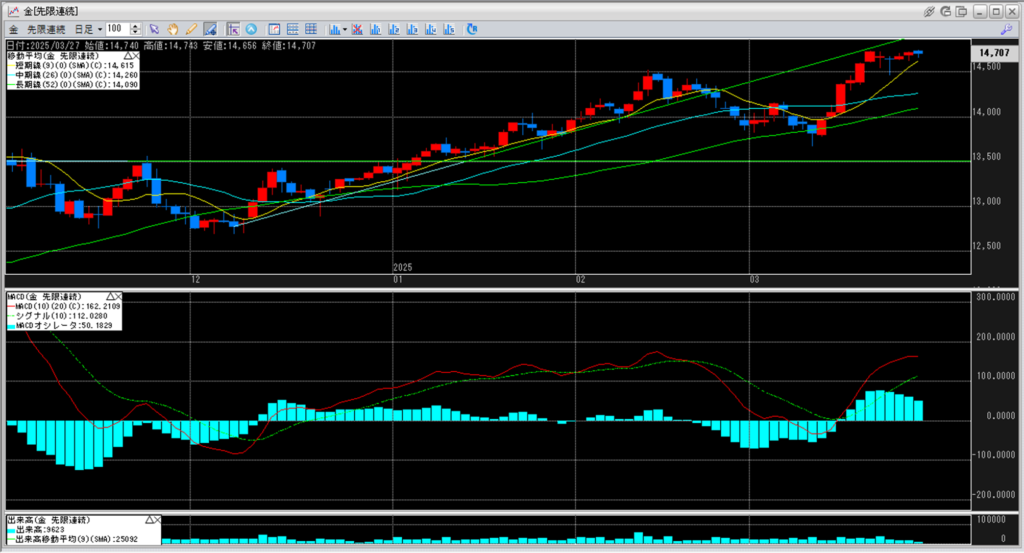Close the 出来高 volume panel
This screenshot has height=553, width=1024.
click(x=158, y=521)
